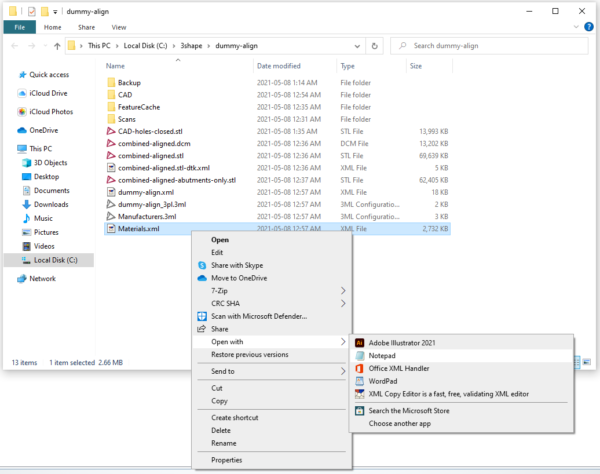The width and height of the screenshot is (600, 474).
Task: Choose Notepad from Open with list
Action: click(384, 355)
